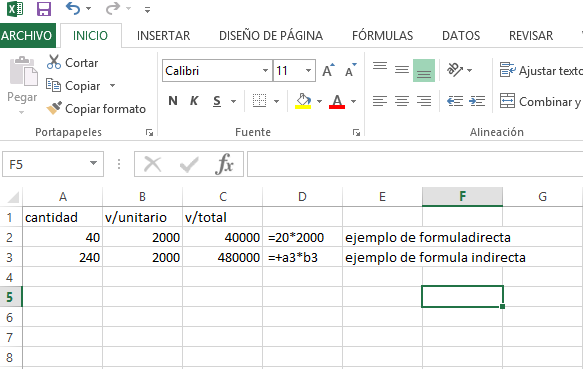This screenshot has width=583, height=369.
Task: Increase font size with the larger A icon
Action: [x=328, y=70]
